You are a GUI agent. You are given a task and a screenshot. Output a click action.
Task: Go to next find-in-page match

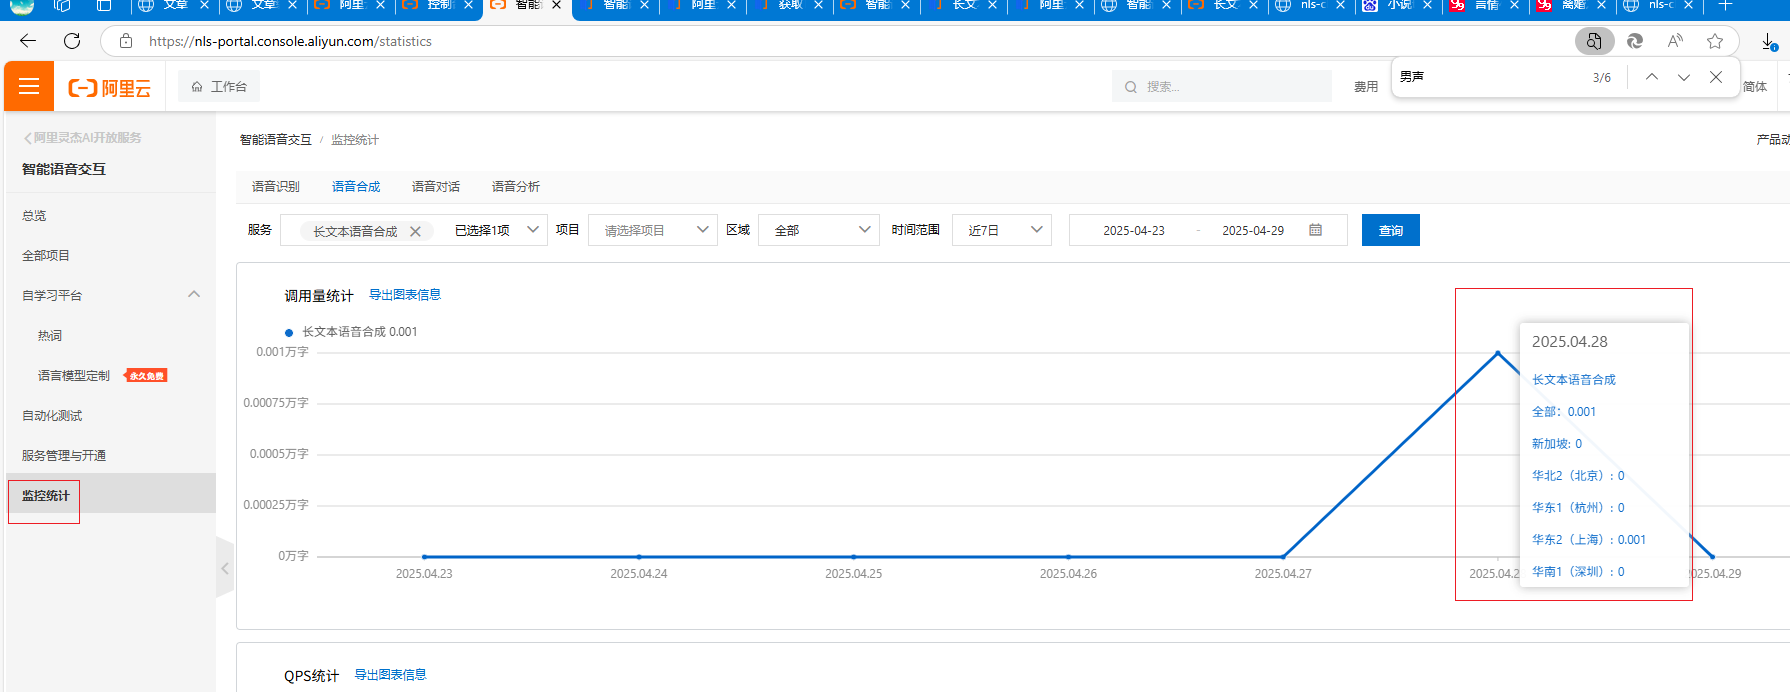pyautogui.click(x=1684, y=77)
